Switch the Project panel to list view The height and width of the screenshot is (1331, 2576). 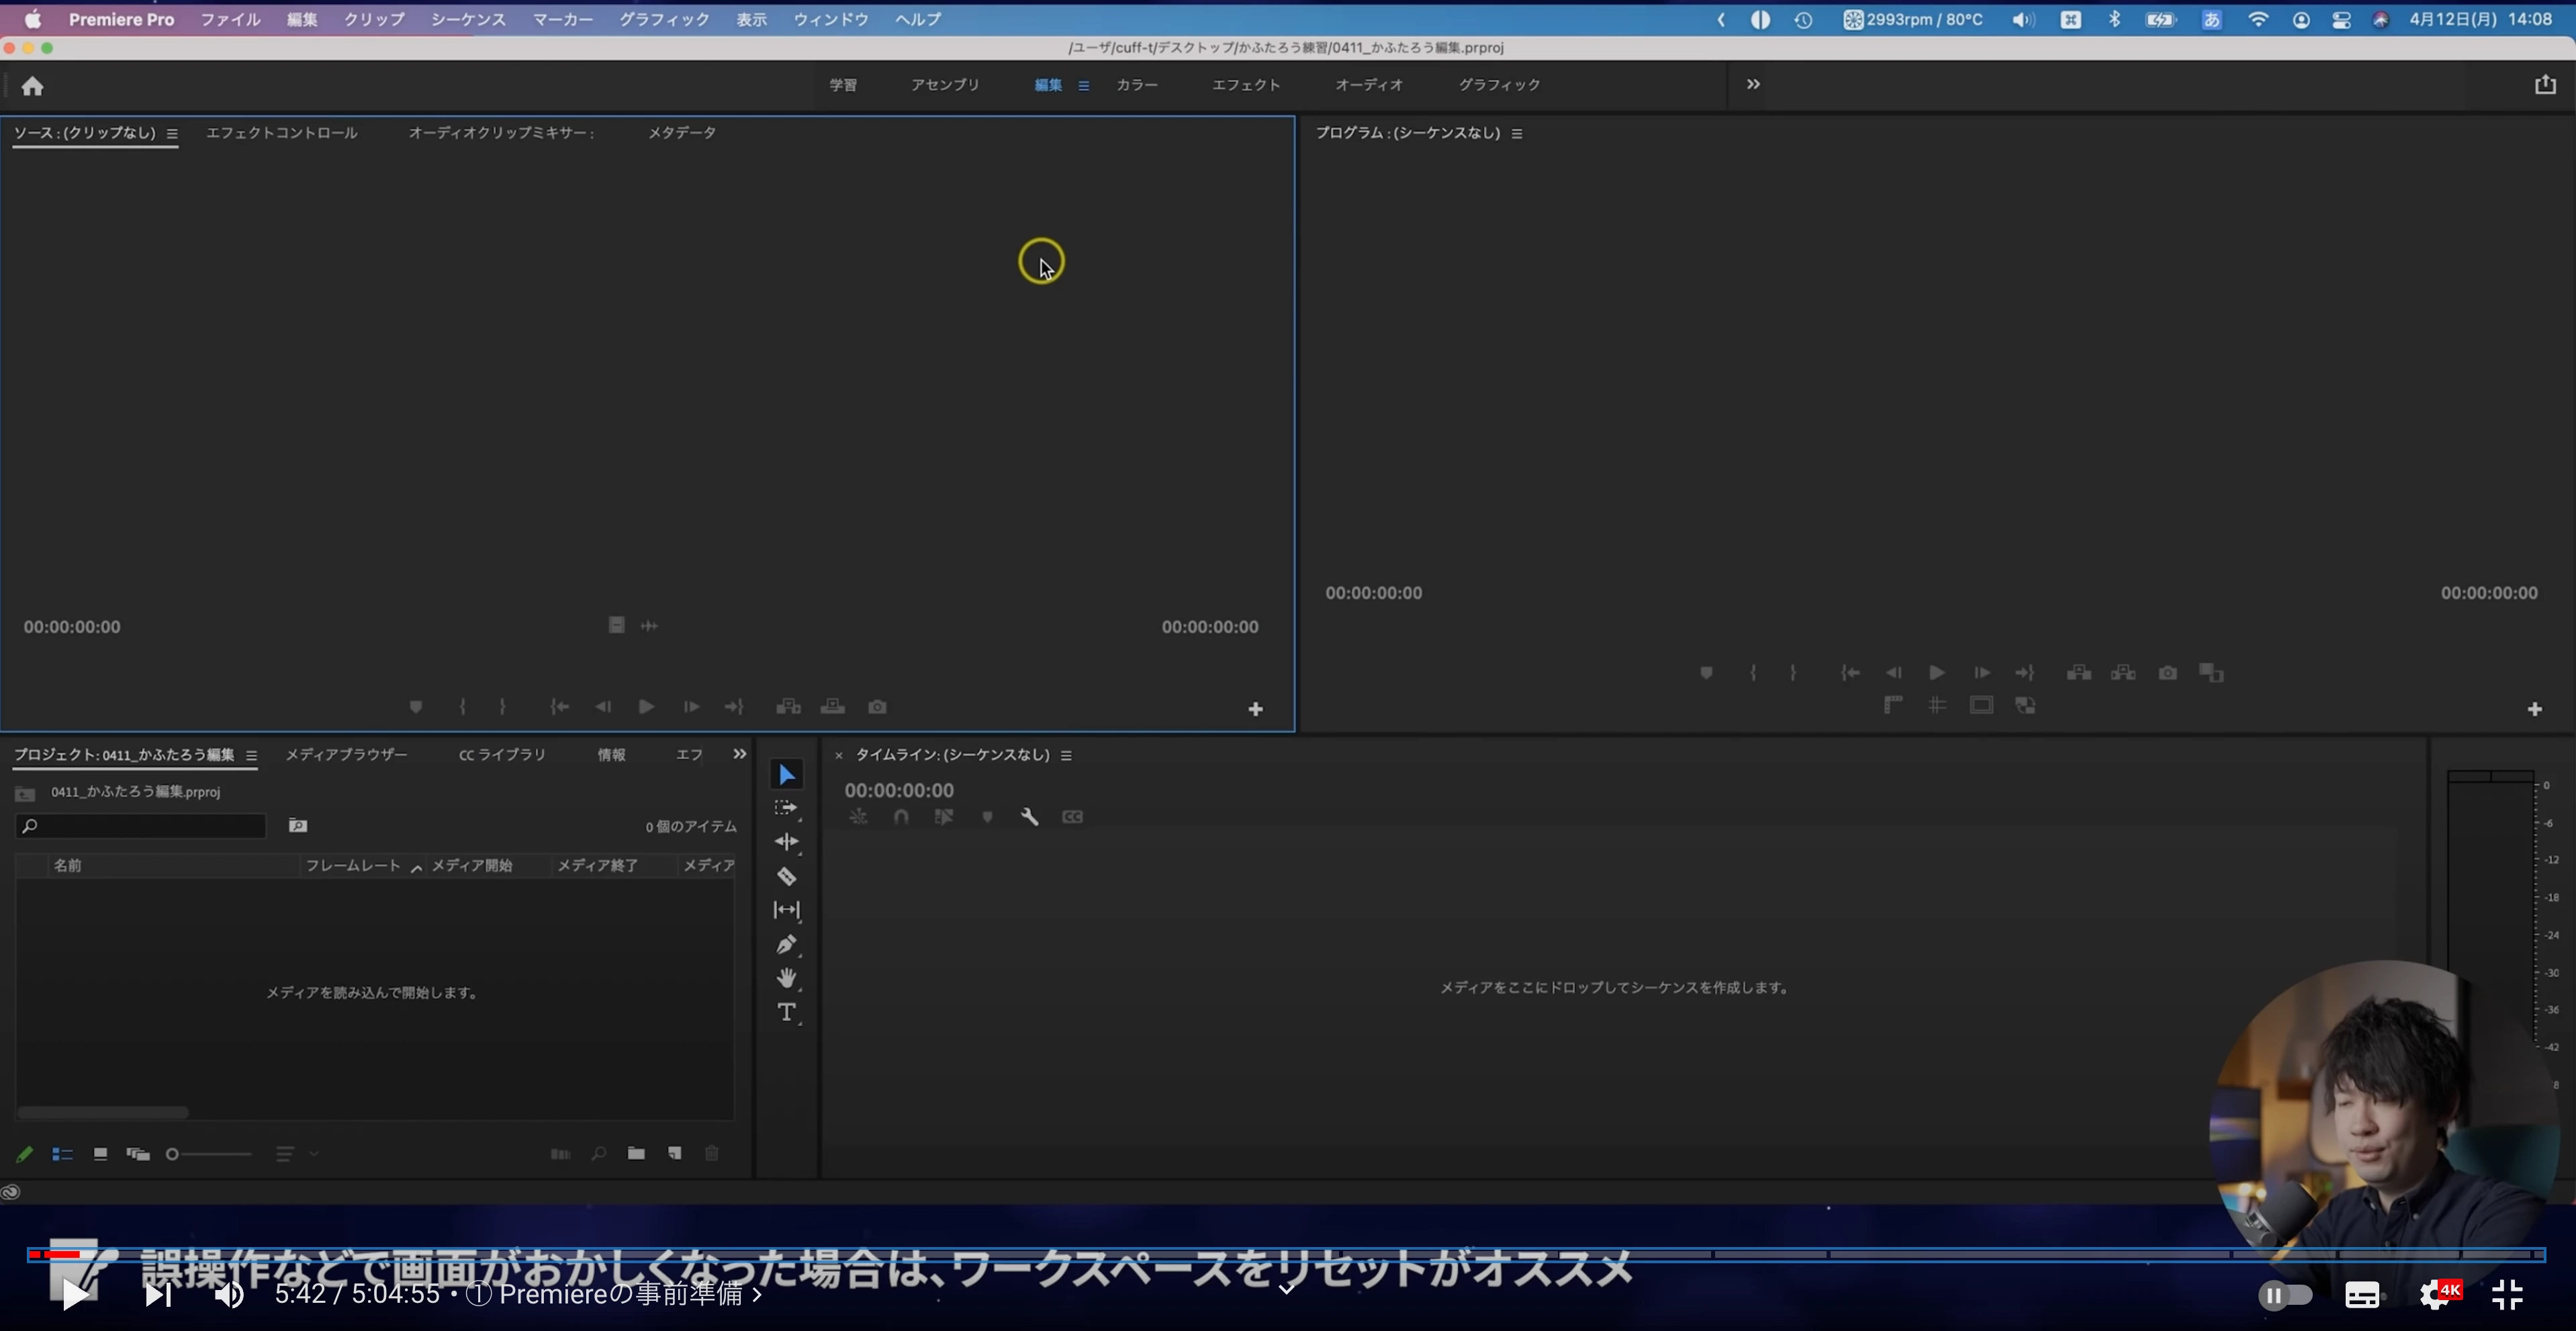click(62, 1154)
